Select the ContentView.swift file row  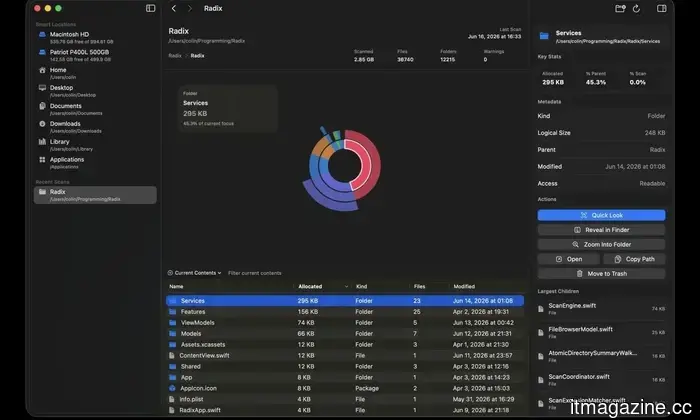tap(345, 355)
